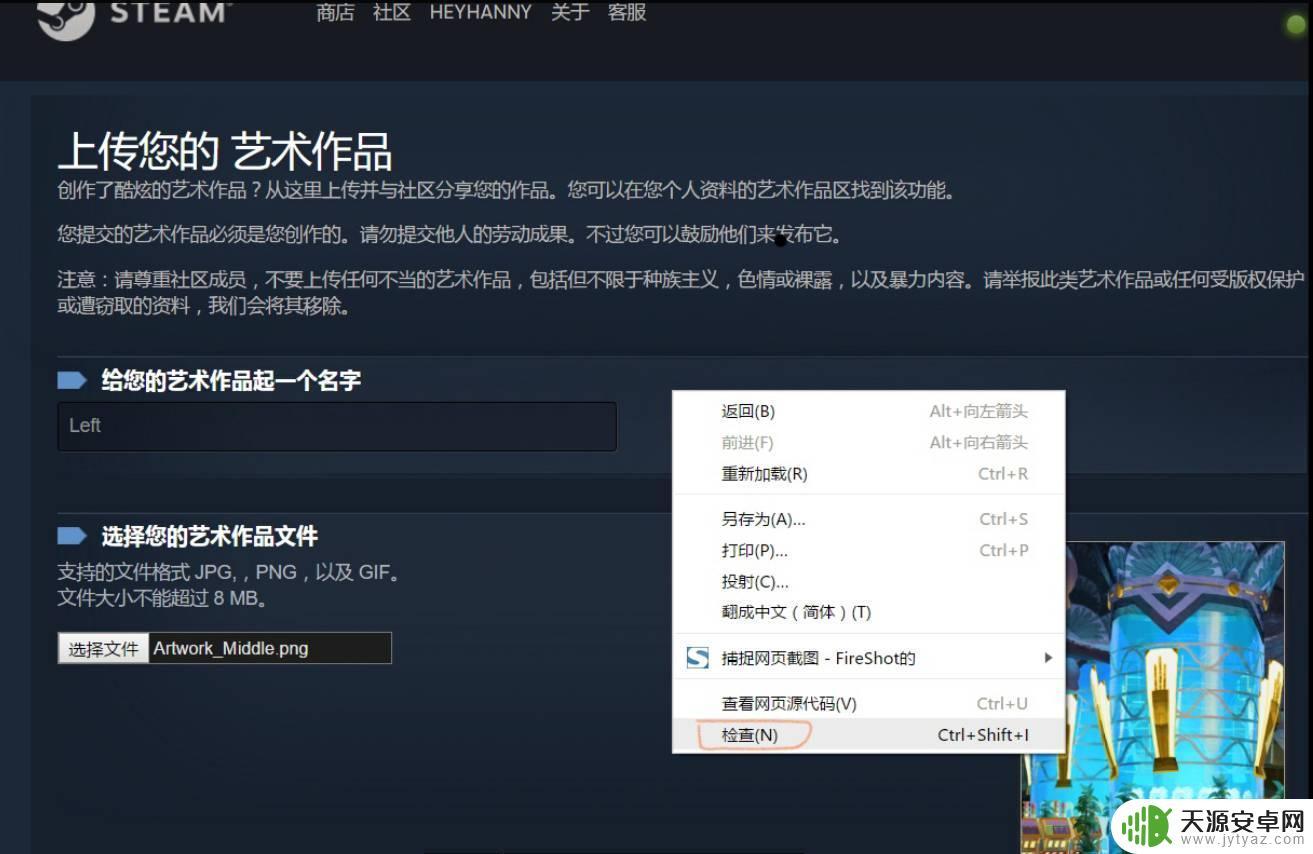The height and width of the screenshot is (854, 1313).
Task: Choose 另存为(A)... from the context menu
Action: tap(868, 519)
